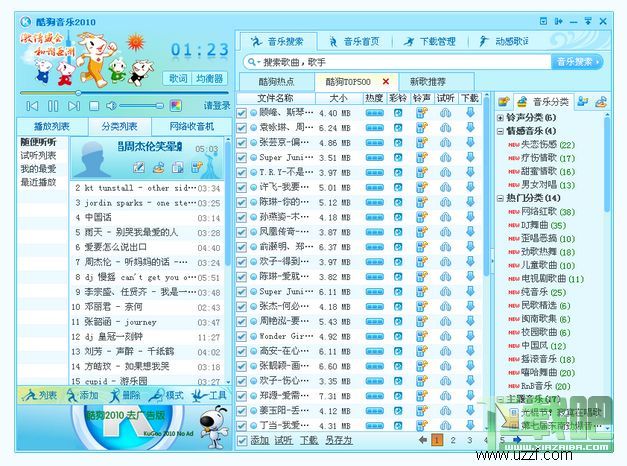Open the colorful skin picker icon
The image size is (627, 466).
pos(176,106)
